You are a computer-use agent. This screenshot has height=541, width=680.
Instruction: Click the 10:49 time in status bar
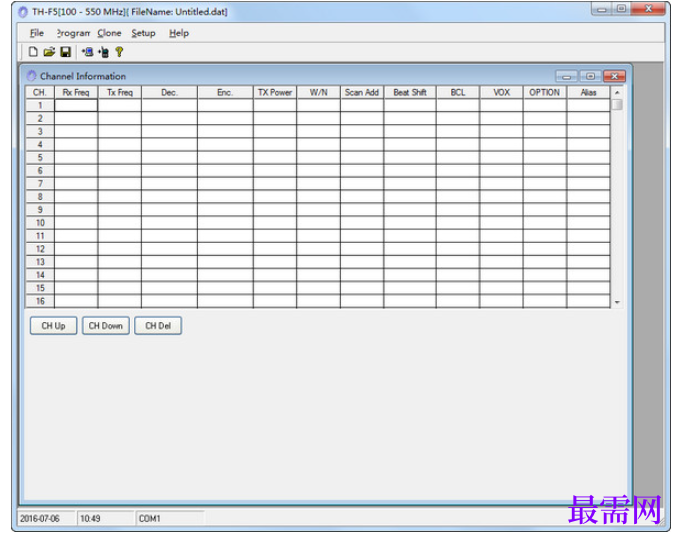90,518
